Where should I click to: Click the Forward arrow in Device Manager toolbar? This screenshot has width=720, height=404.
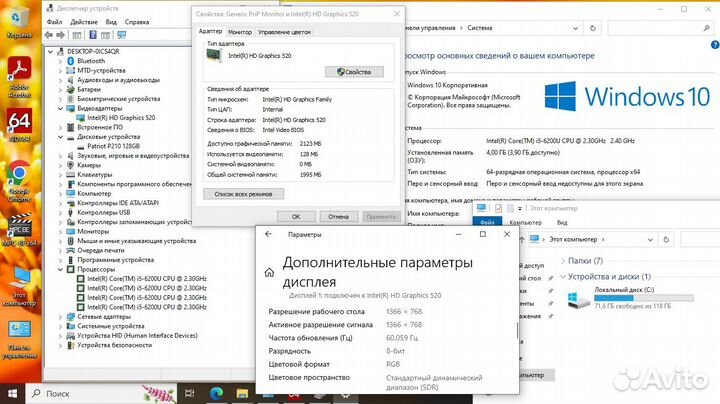(60, 35)
